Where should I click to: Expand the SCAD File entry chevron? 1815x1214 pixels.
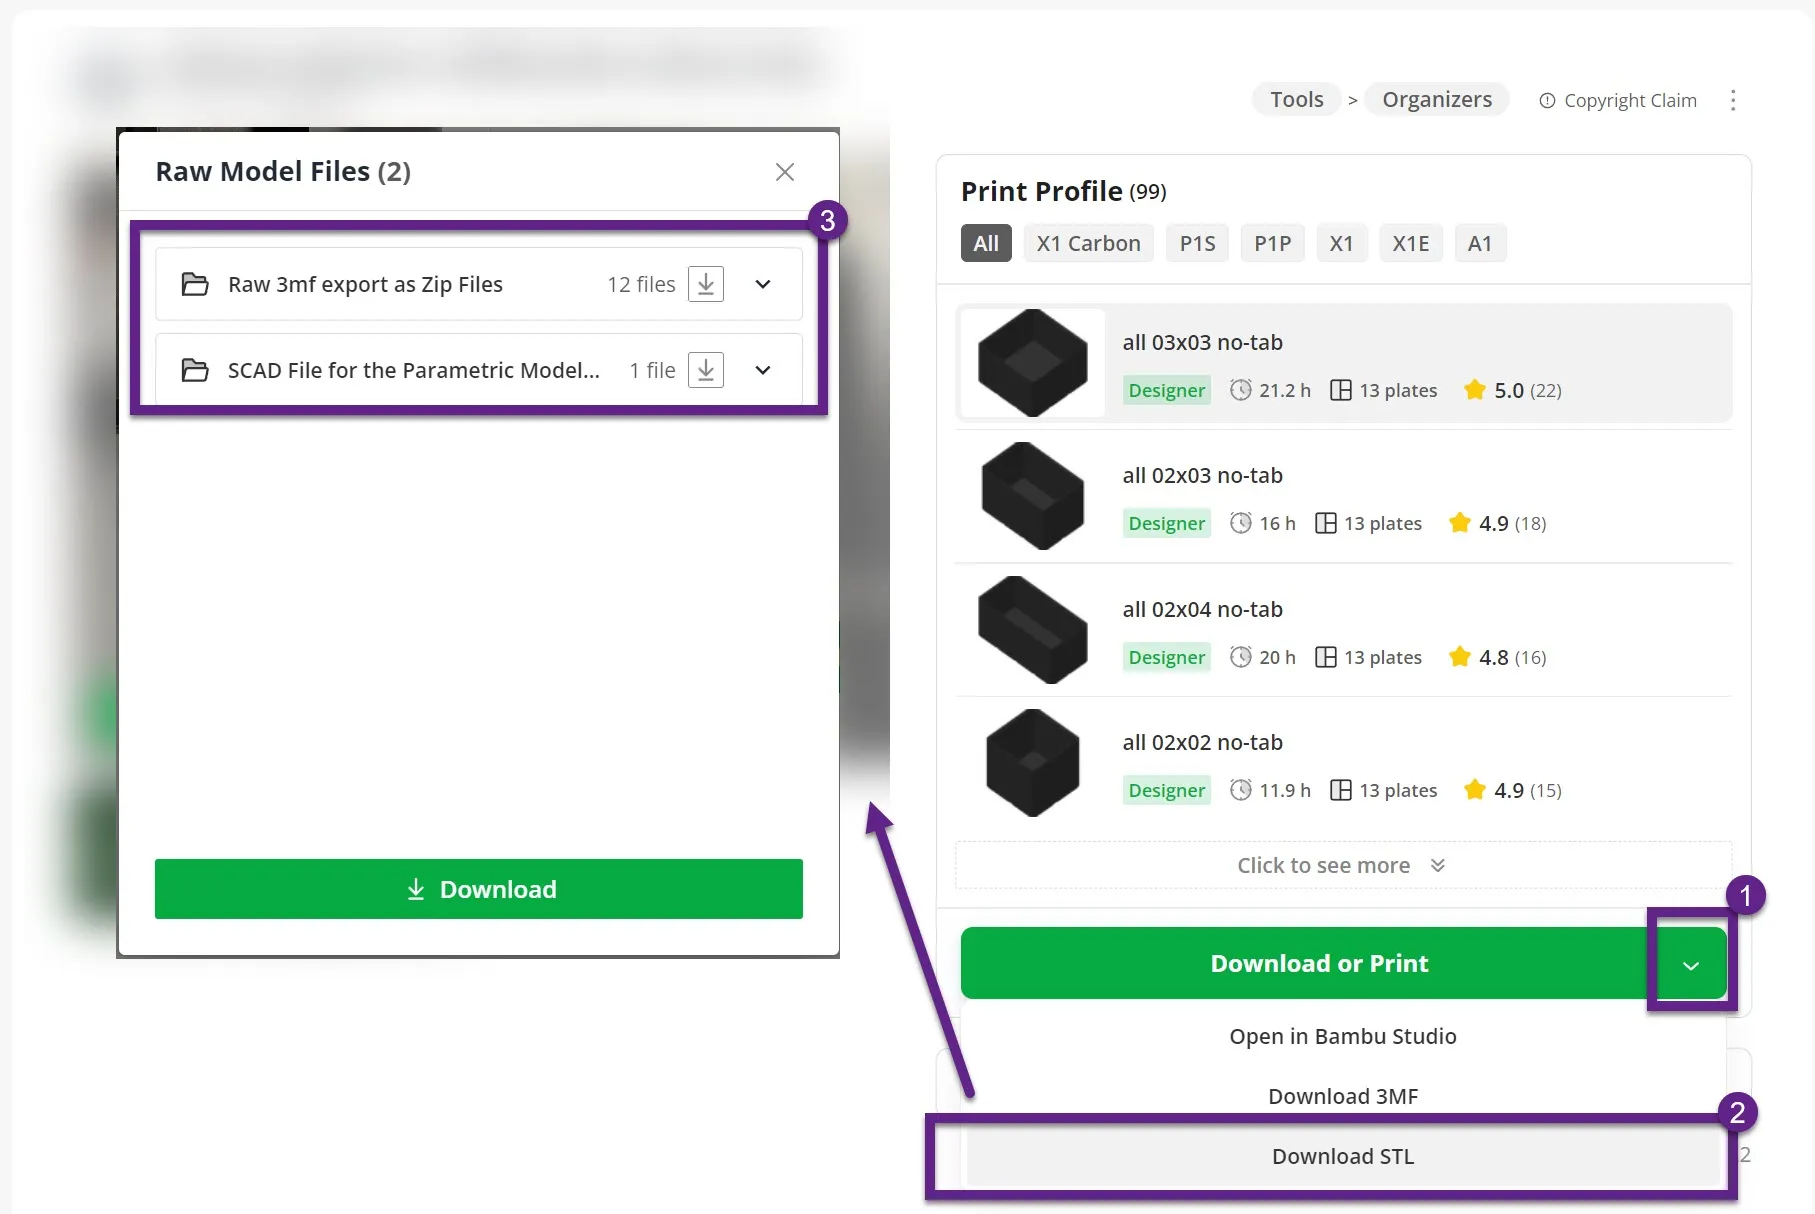(x=763, y=370)
